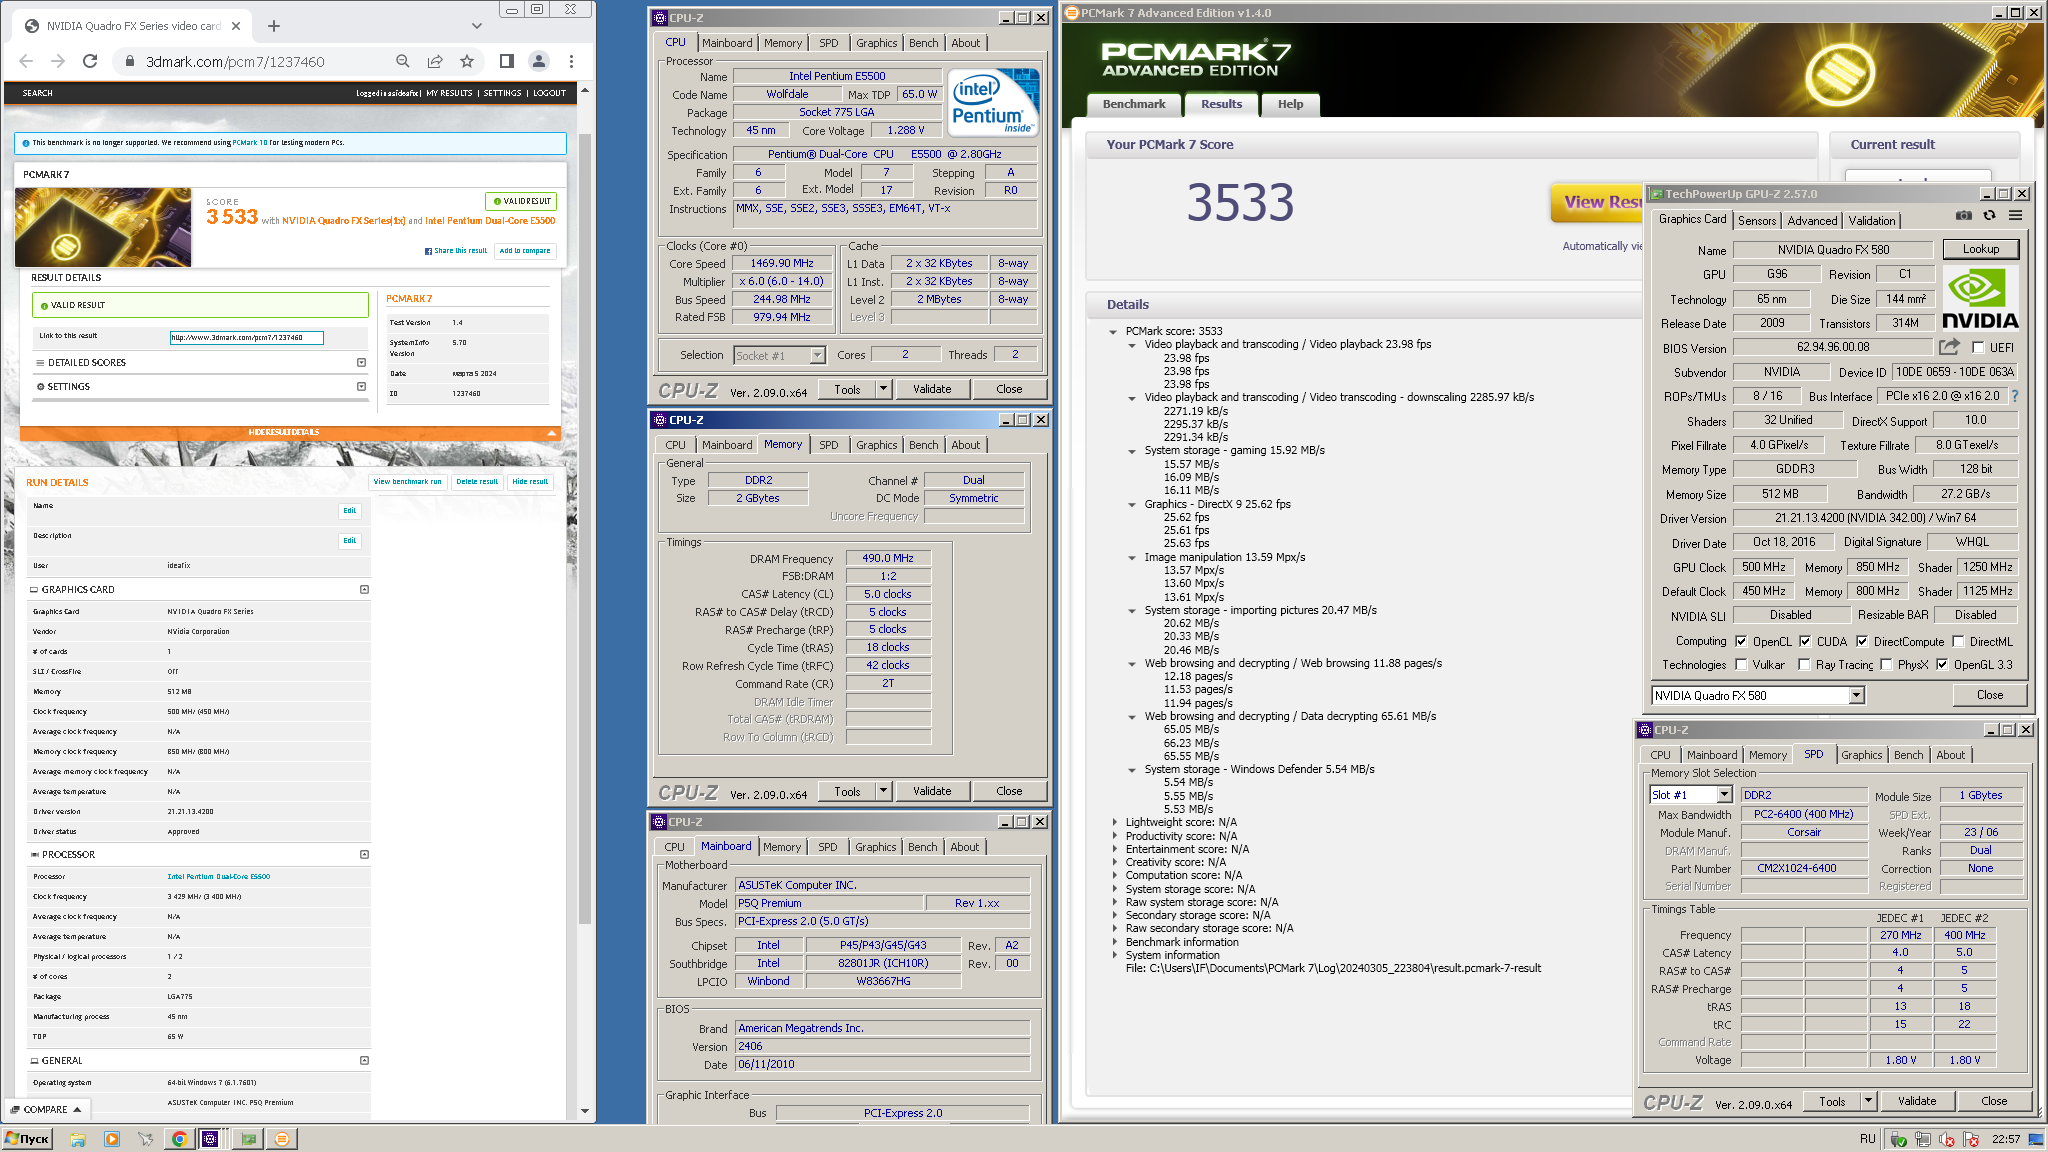Select the link to this result field

coord(246,337)
